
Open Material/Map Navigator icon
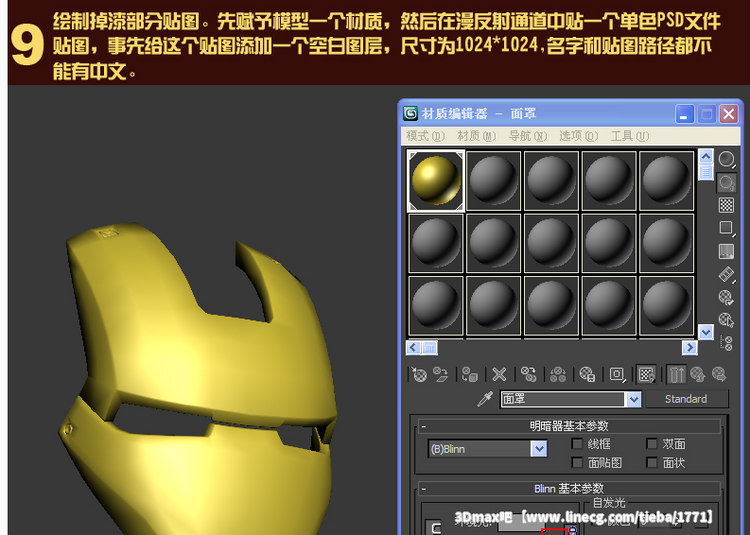click(727, 343)
